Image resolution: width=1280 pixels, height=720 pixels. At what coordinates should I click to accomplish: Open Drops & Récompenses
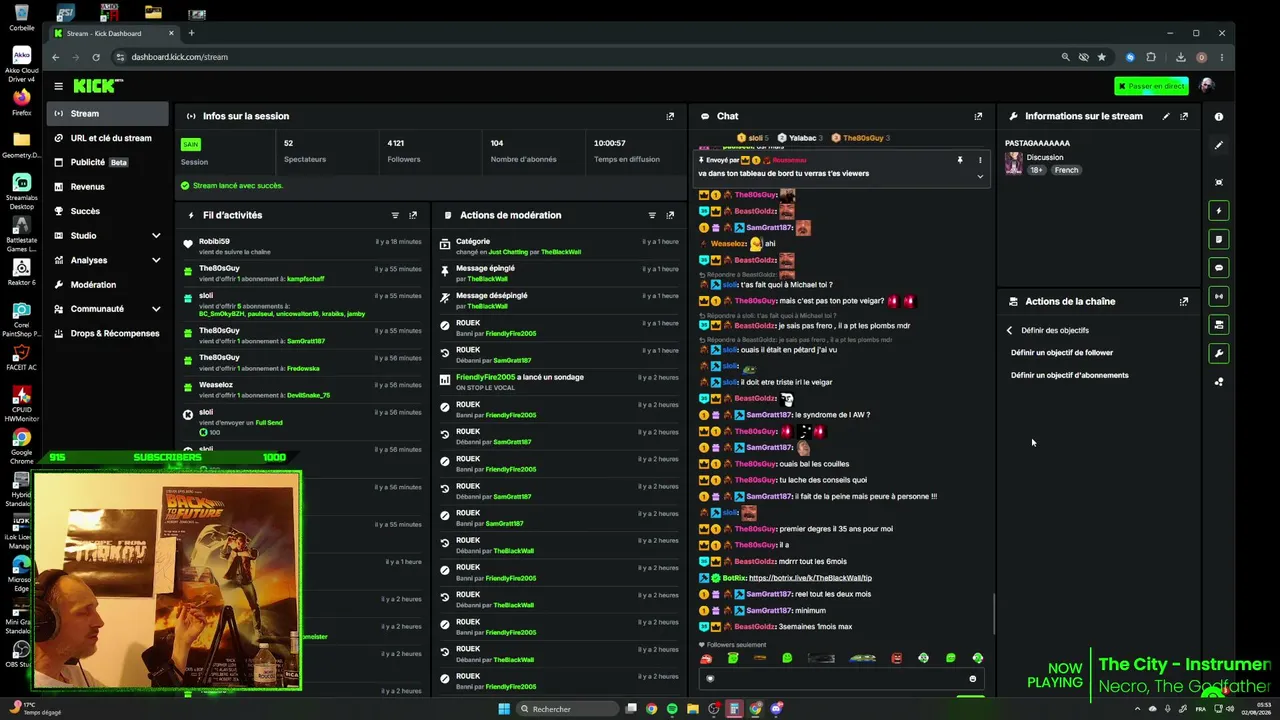point(108,333)
